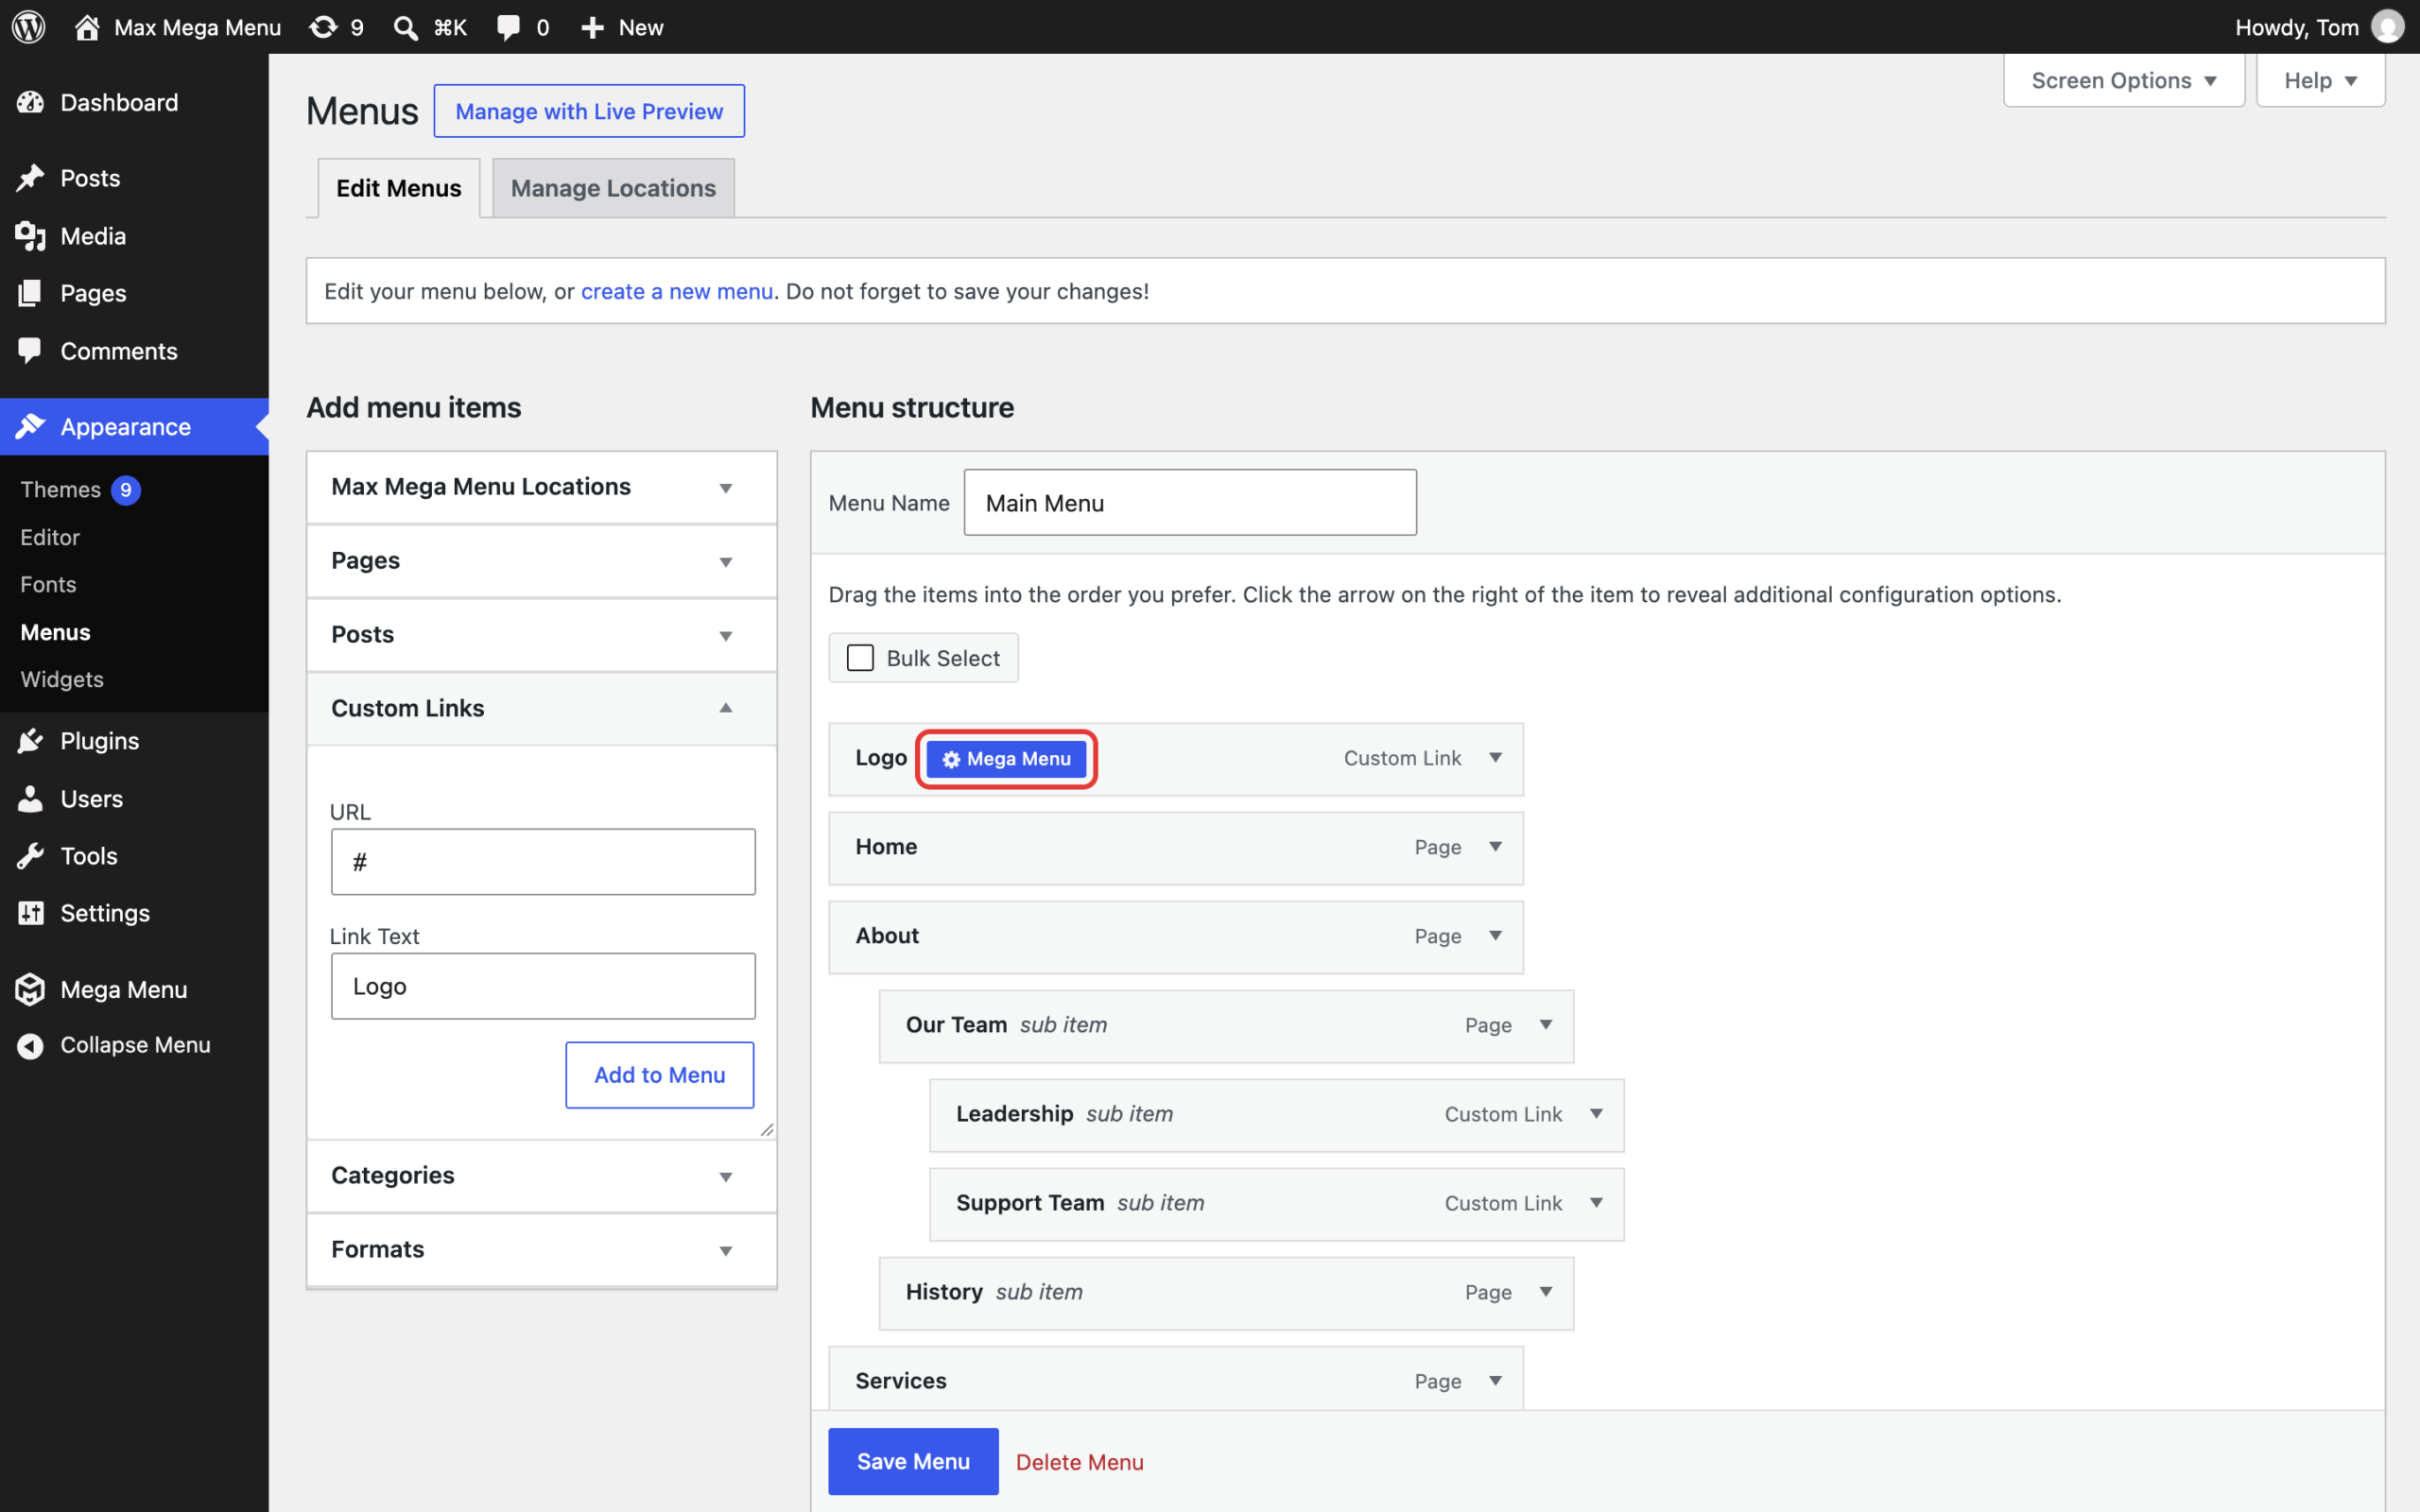Open the user avatar for Howdy, Tom
This screenshot has height=1512, width=2420.
[2388, 27]
